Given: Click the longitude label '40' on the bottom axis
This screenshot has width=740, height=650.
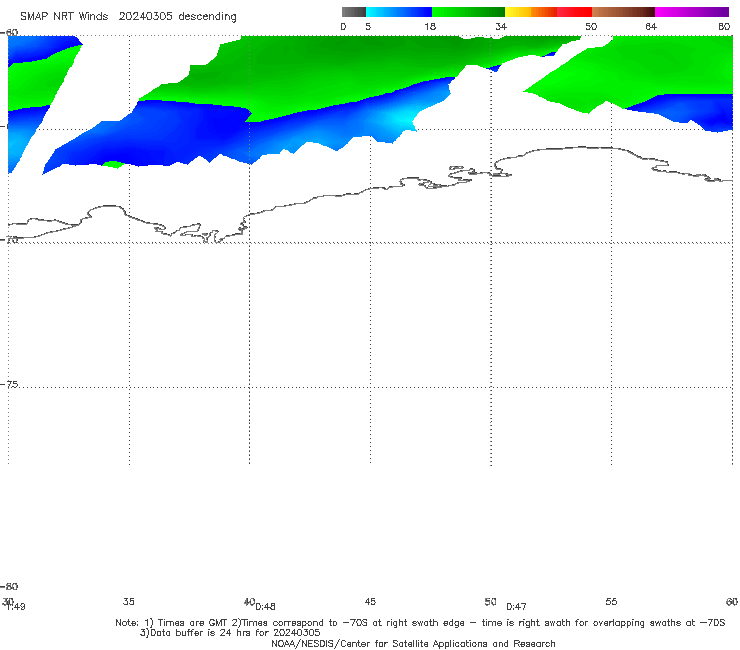Looking at the screenshot, I should [x=249, y=601].
